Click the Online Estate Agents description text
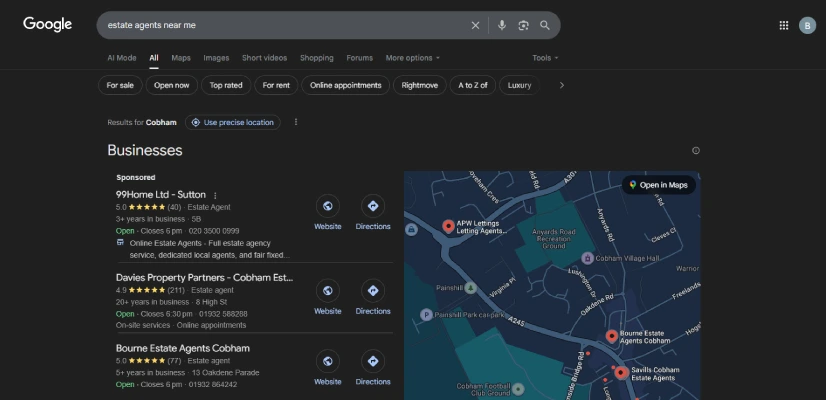Viewport: 826px width, 400px height. point(210,249)
